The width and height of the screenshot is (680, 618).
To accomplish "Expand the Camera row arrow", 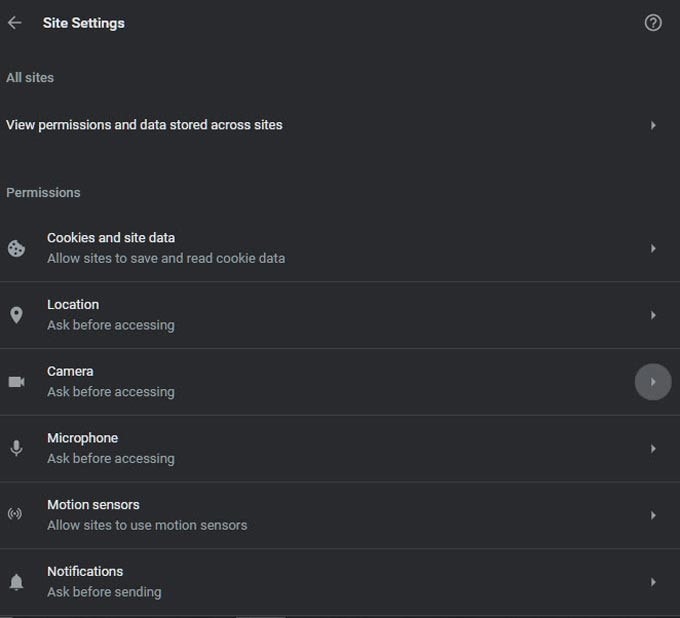I will [x=653, y=382].
